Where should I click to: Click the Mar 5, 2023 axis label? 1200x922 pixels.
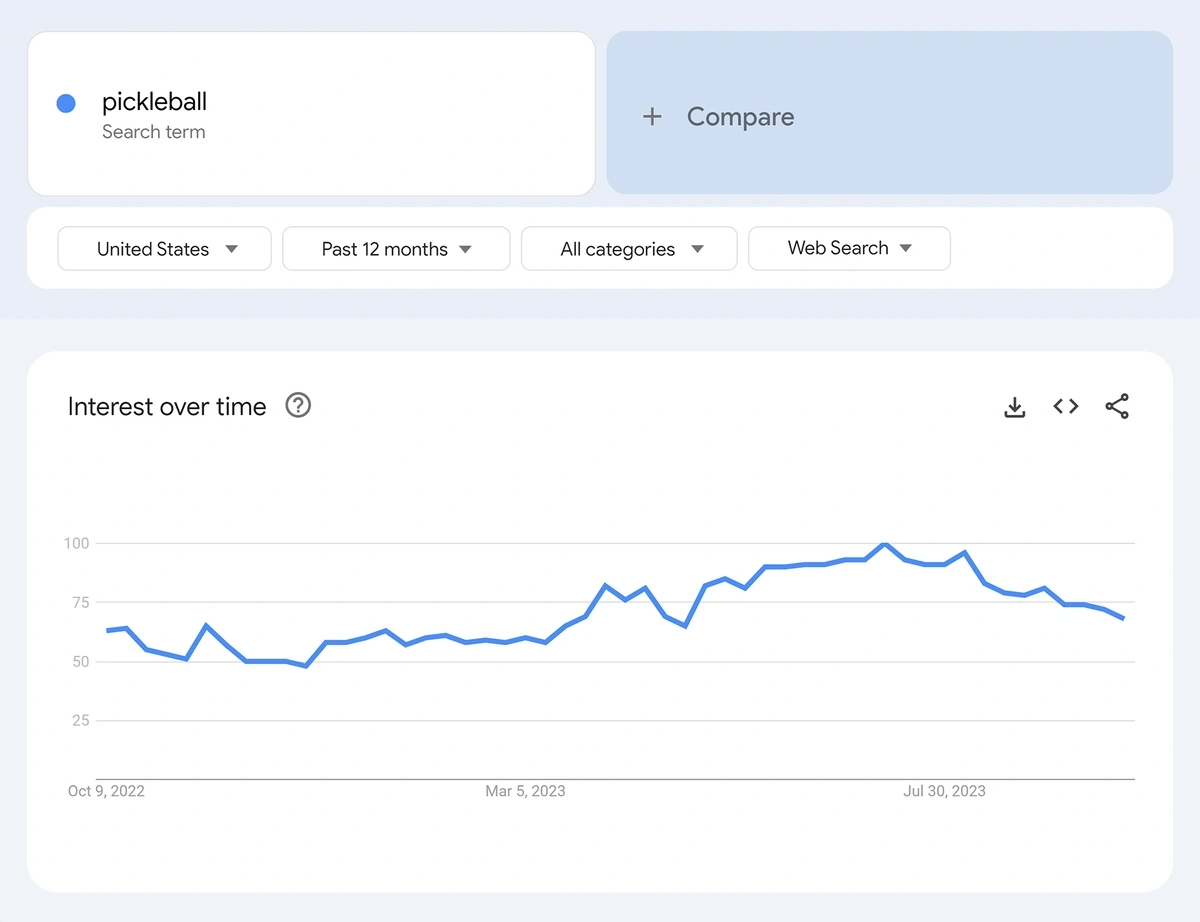coord(525,791)
